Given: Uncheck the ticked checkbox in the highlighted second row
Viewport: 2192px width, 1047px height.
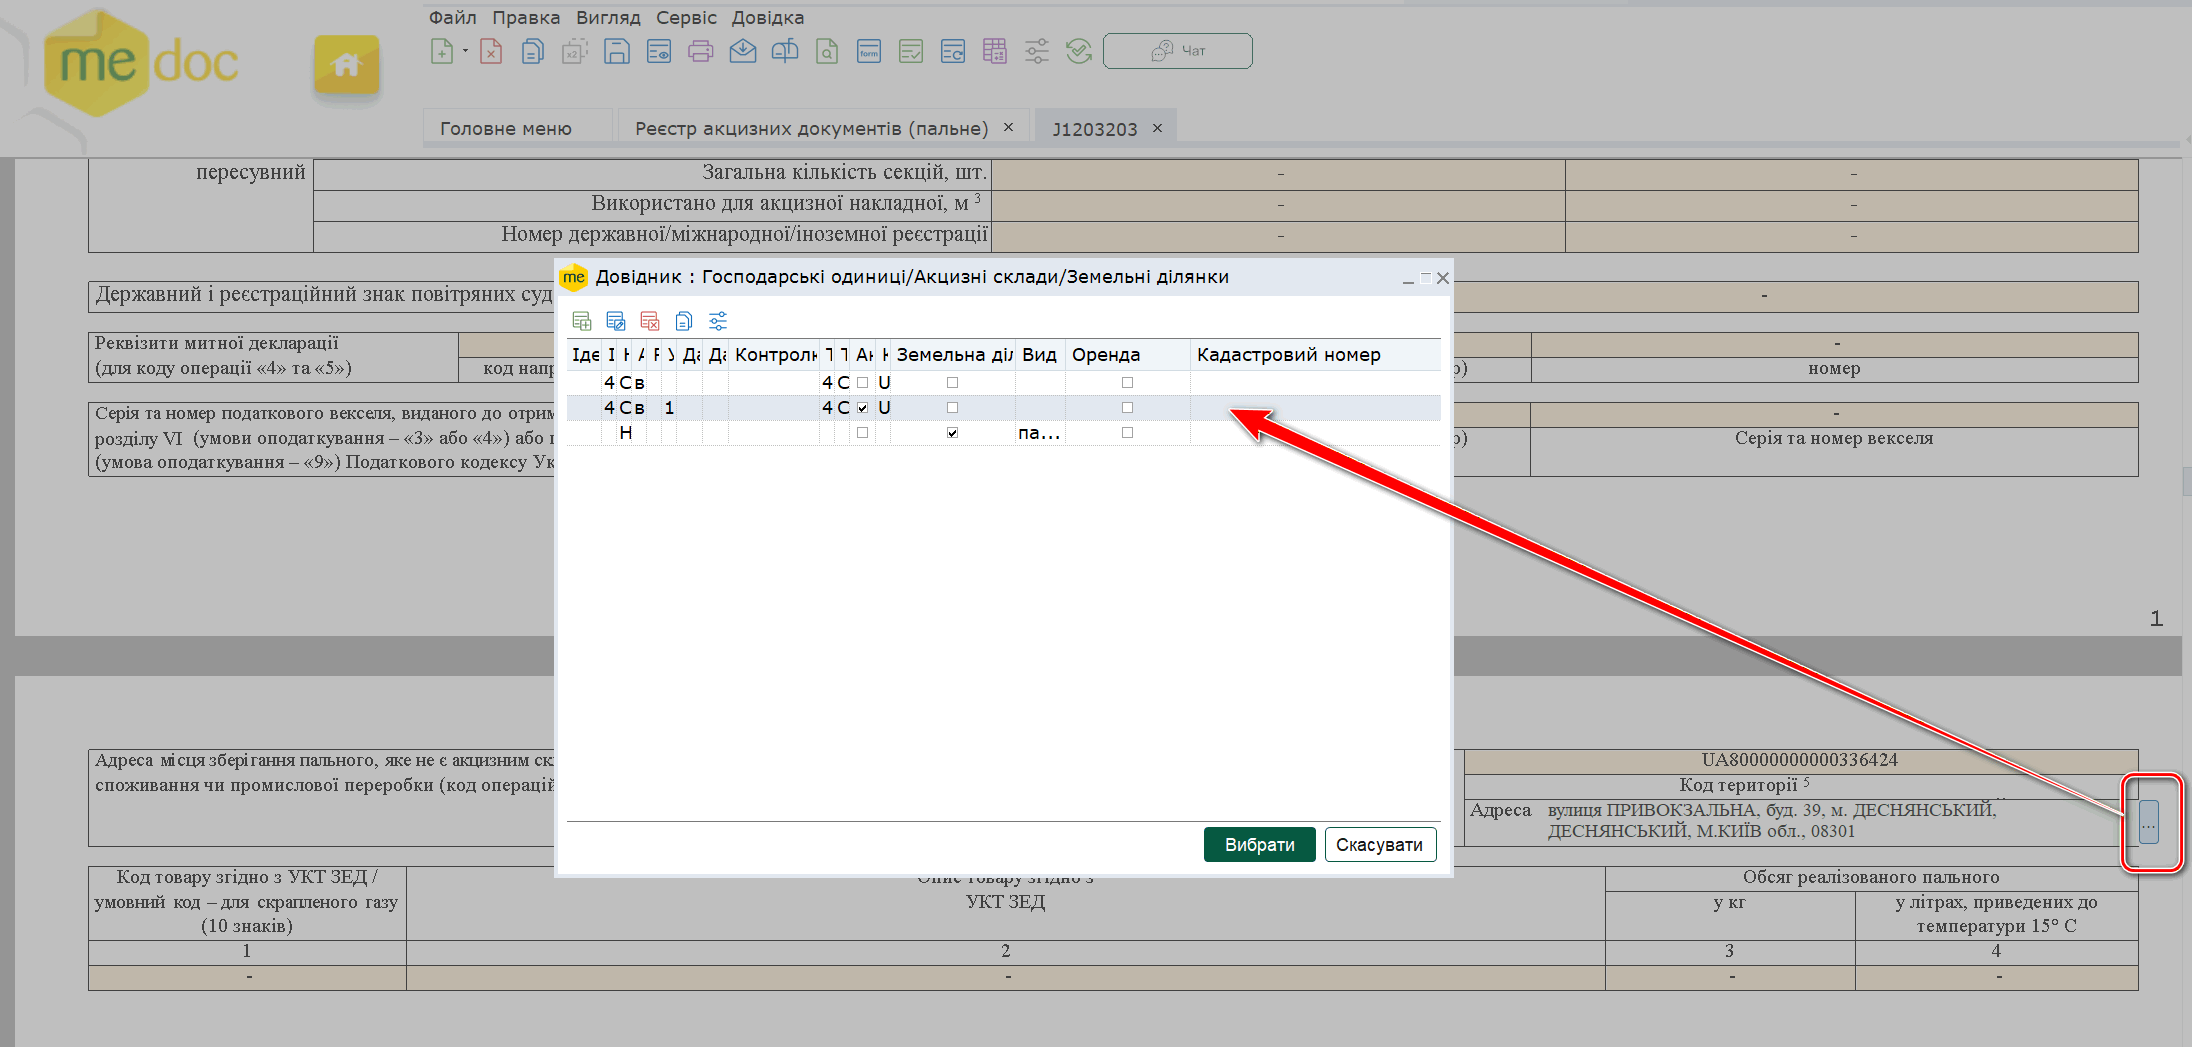Looking at the screenshot, I should click(862, 408).
